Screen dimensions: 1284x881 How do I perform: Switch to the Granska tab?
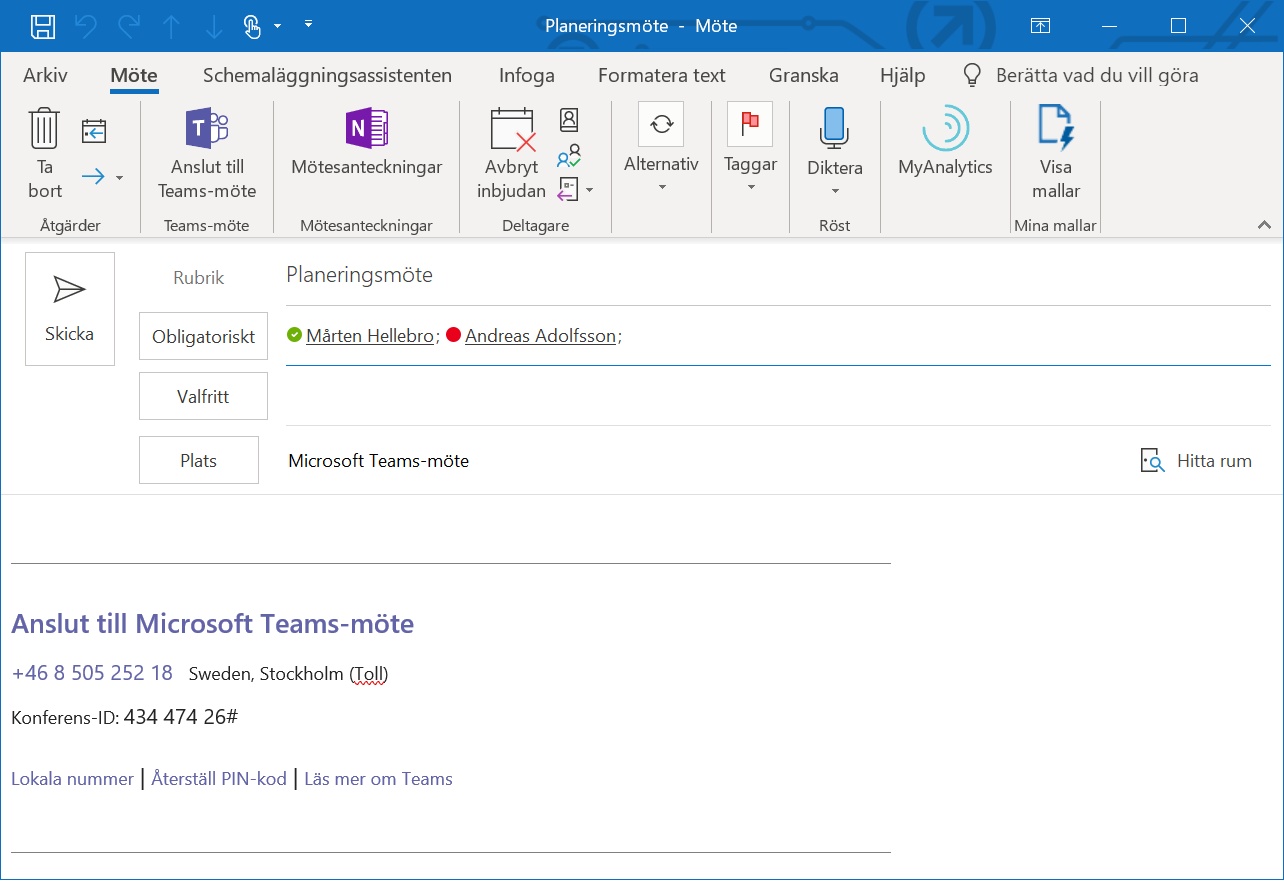pyautogui.click(x=804, y=75)
